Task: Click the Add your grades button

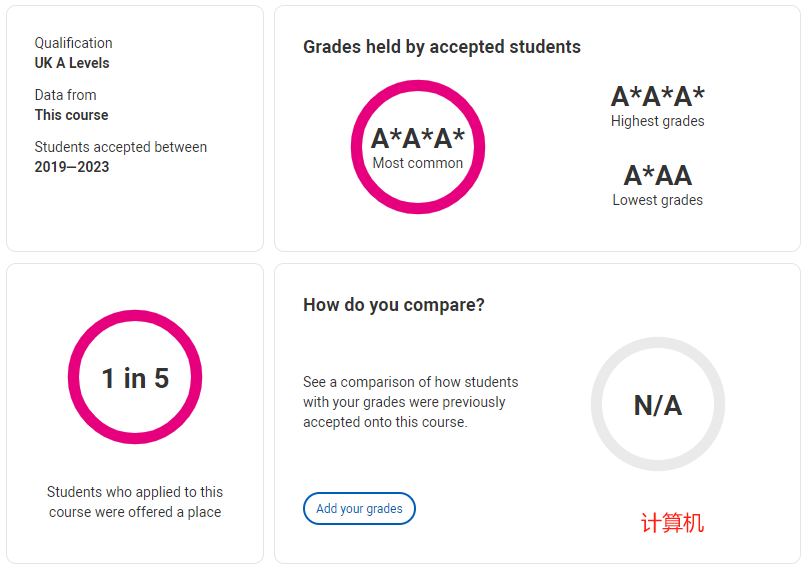Action: click(x=359, y=508)
